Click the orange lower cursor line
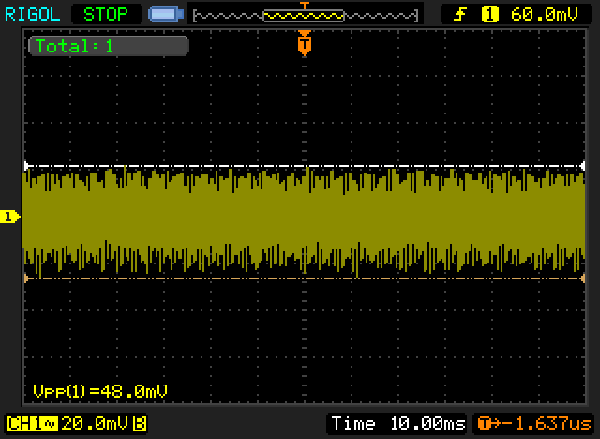Screen dimensions: 600x439 coord(305,279)
